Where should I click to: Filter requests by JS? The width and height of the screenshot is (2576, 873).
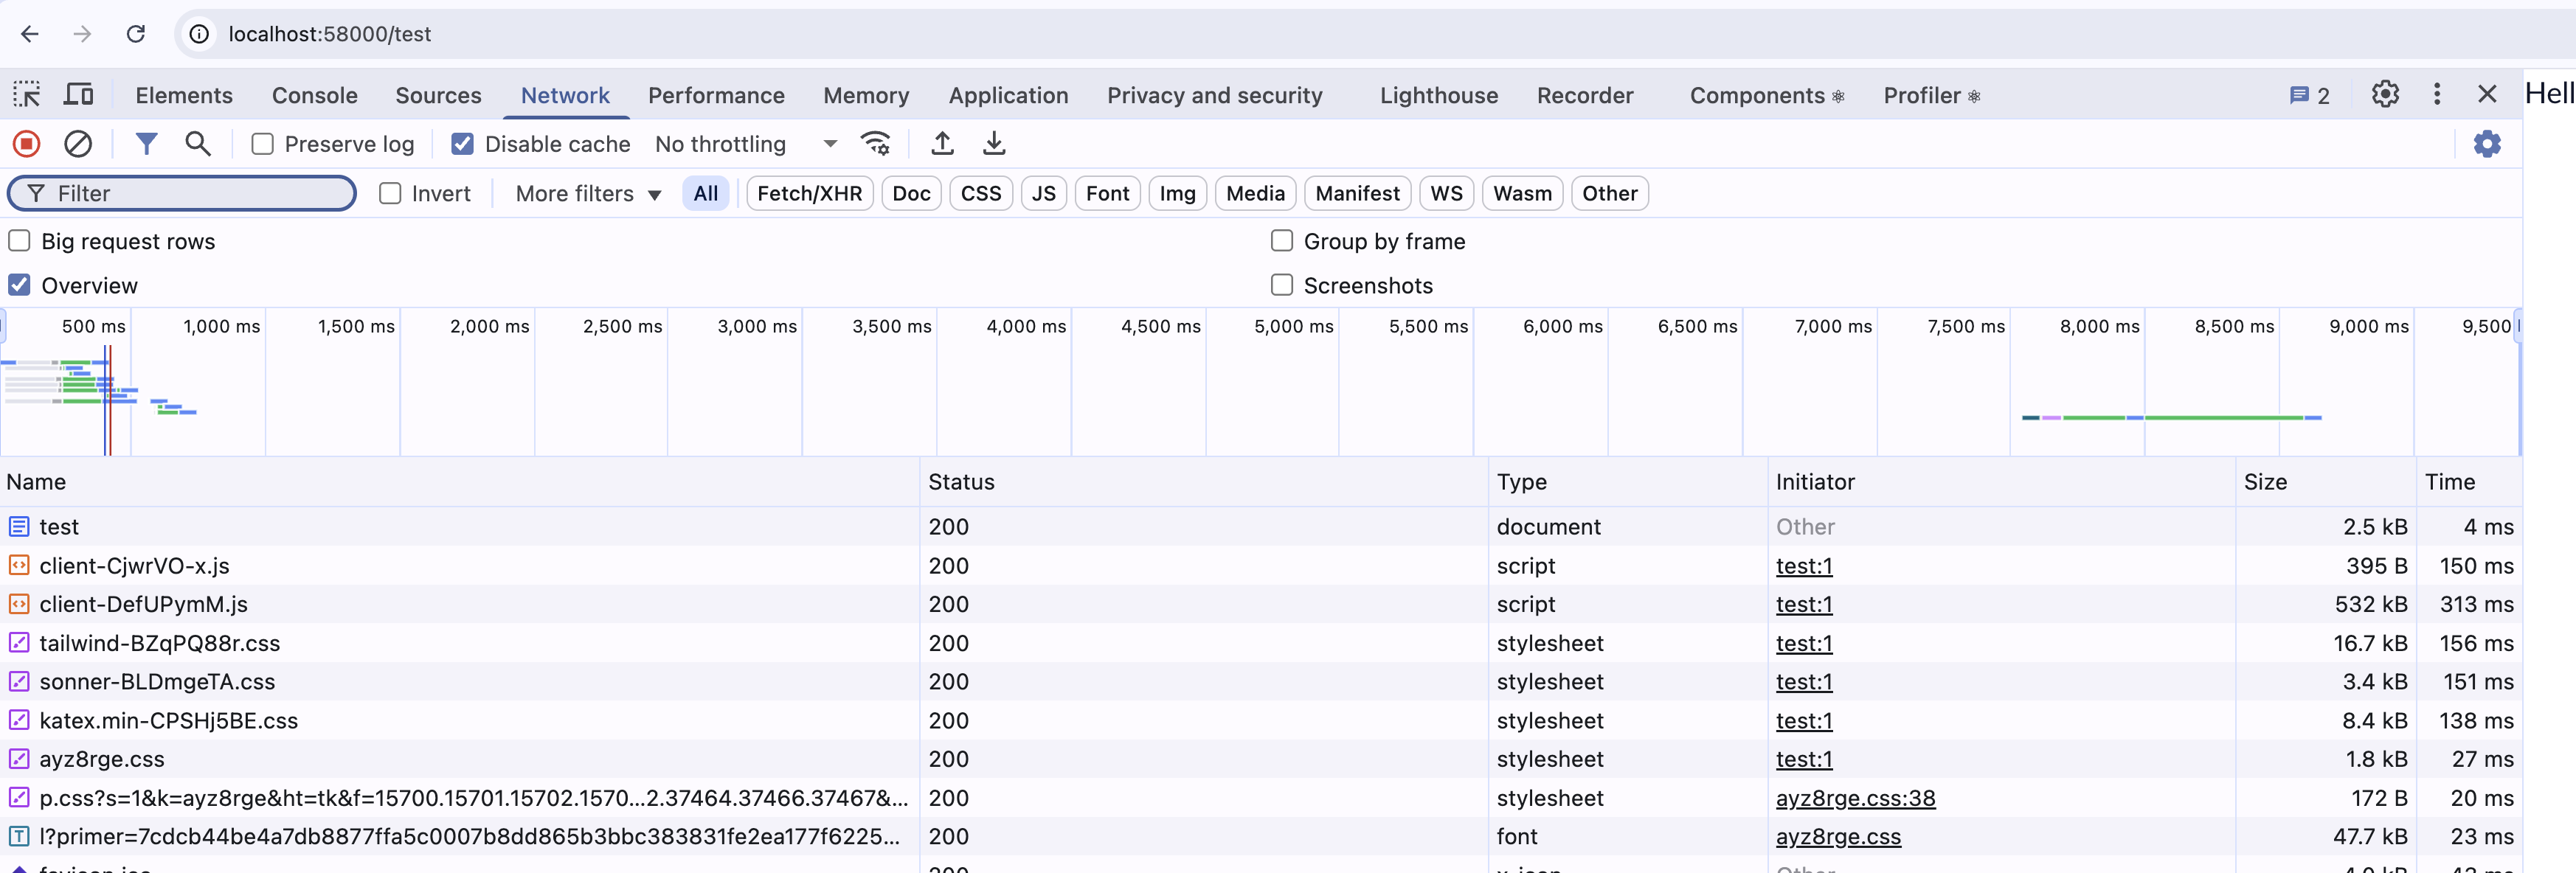tap(1043, 193)
